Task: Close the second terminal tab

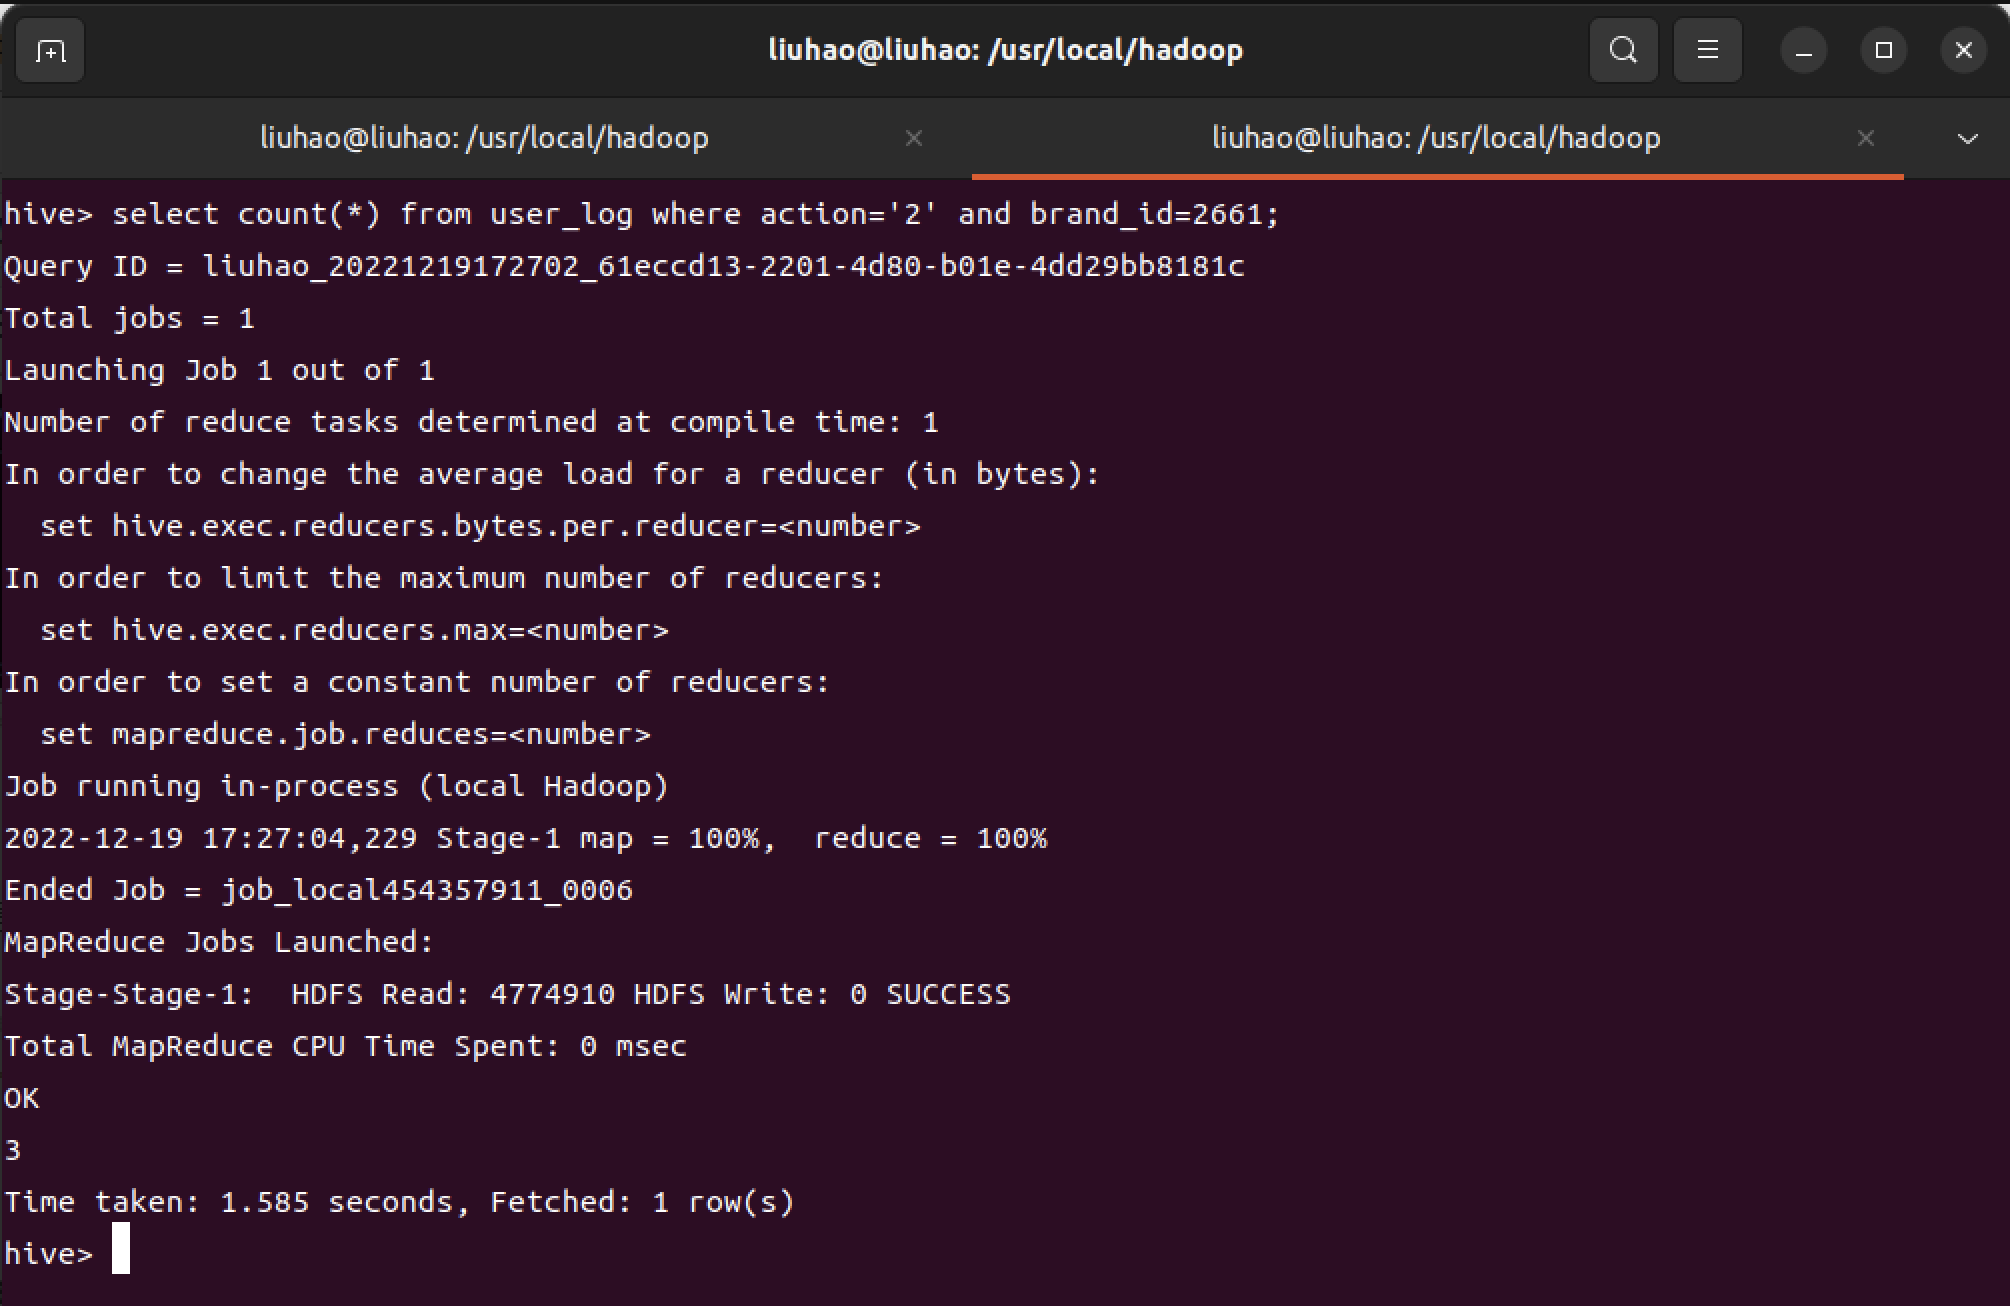Action: [x=1866, y=138]
